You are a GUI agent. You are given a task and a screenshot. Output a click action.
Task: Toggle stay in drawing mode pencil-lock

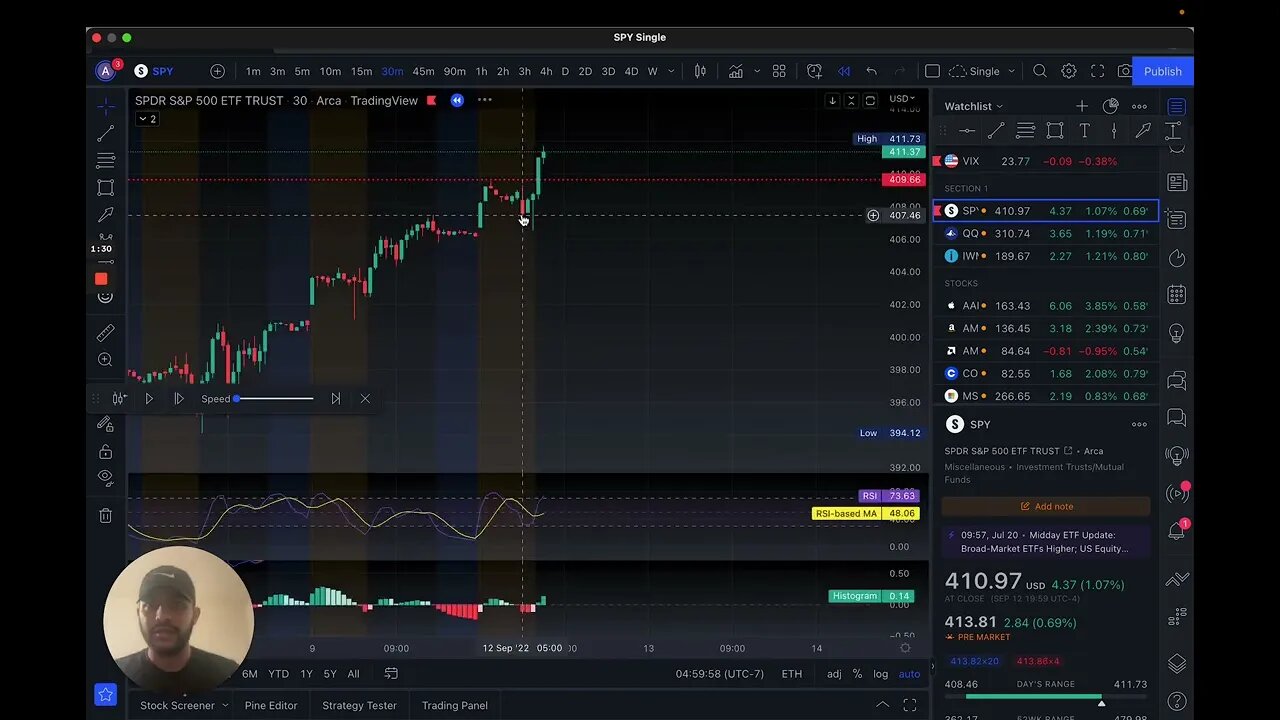pos(105,424)
